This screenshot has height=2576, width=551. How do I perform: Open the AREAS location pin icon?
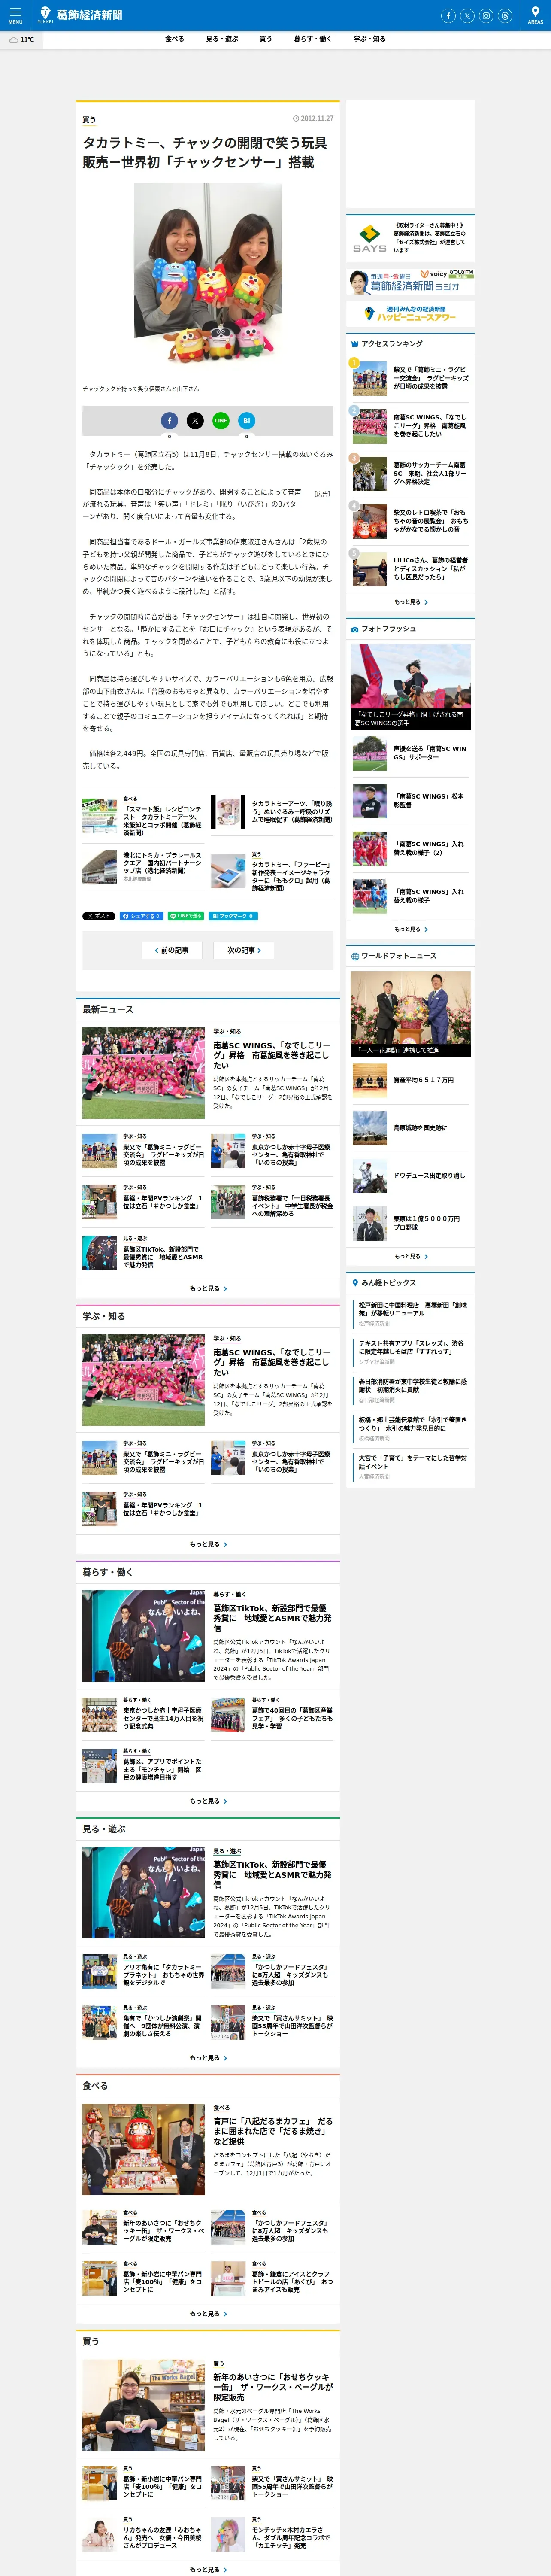click(535, 15)
